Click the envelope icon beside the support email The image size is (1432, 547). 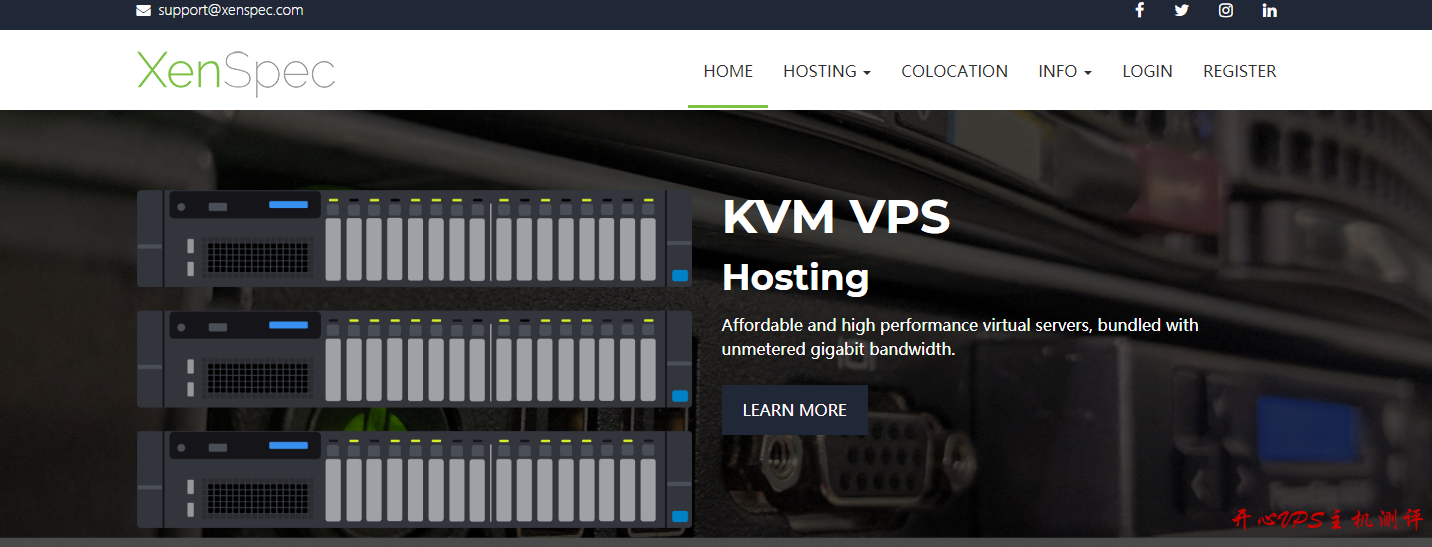click(144, 11)
